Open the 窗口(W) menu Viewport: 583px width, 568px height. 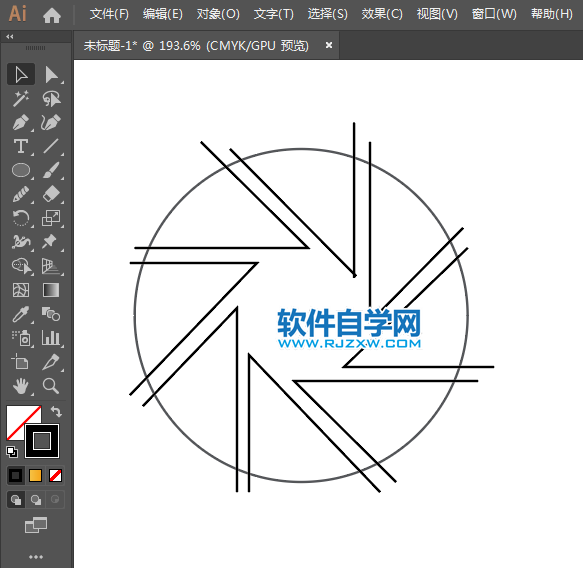coord(494,14)
